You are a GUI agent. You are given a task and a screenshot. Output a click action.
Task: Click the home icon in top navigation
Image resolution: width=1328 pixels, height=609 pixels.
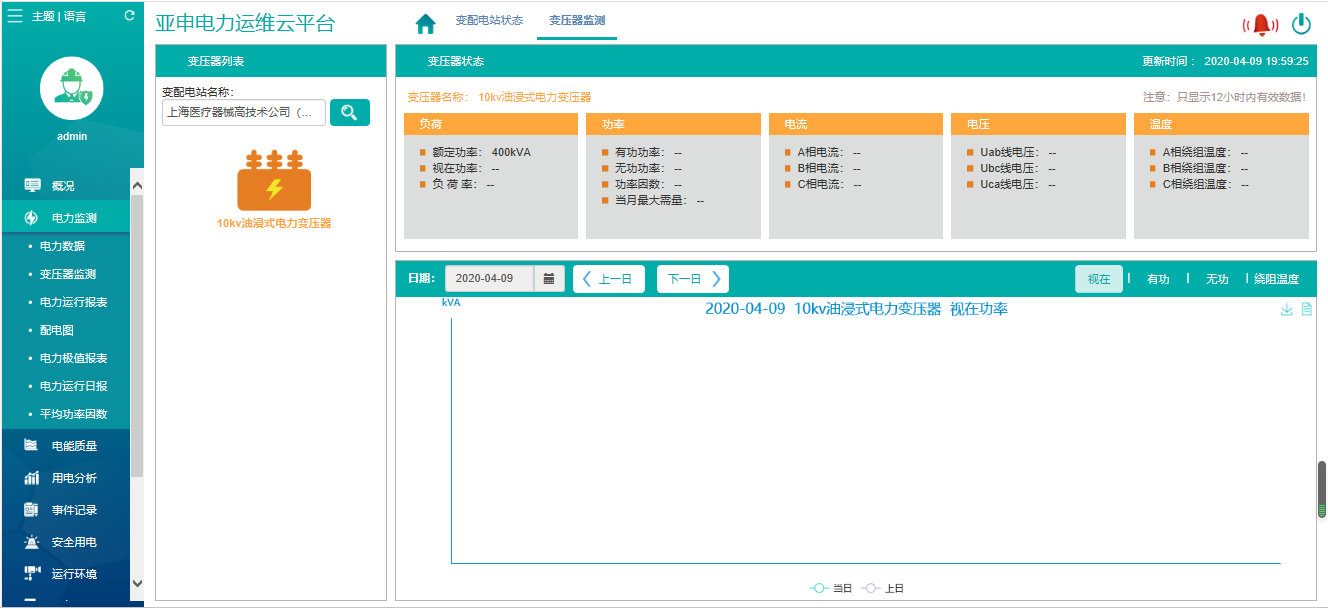pyautogui.click(x=426, y=23)
